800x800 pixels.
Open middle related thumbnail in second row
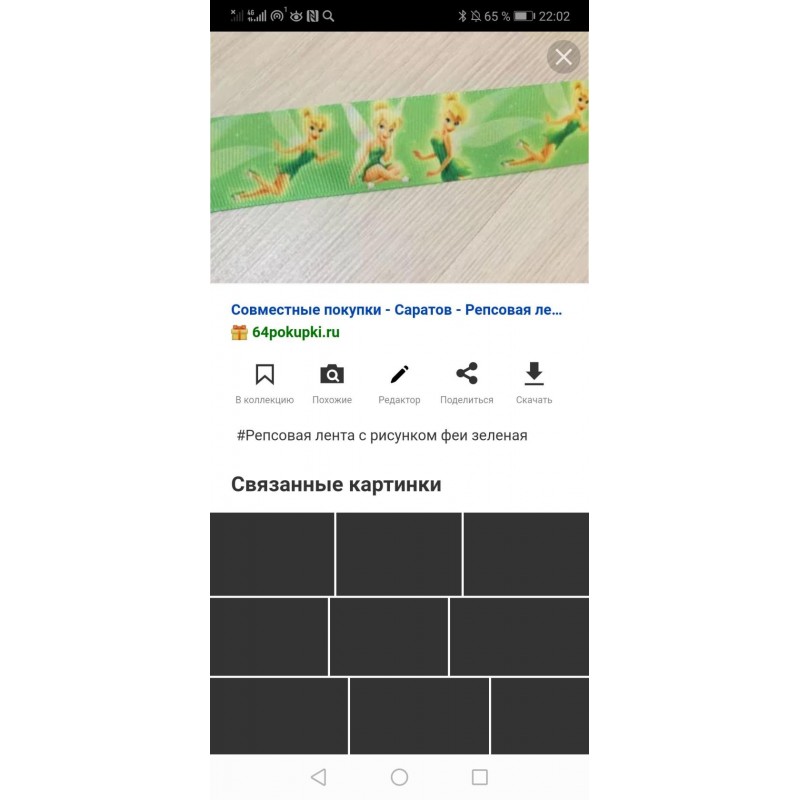pos(389,636)
